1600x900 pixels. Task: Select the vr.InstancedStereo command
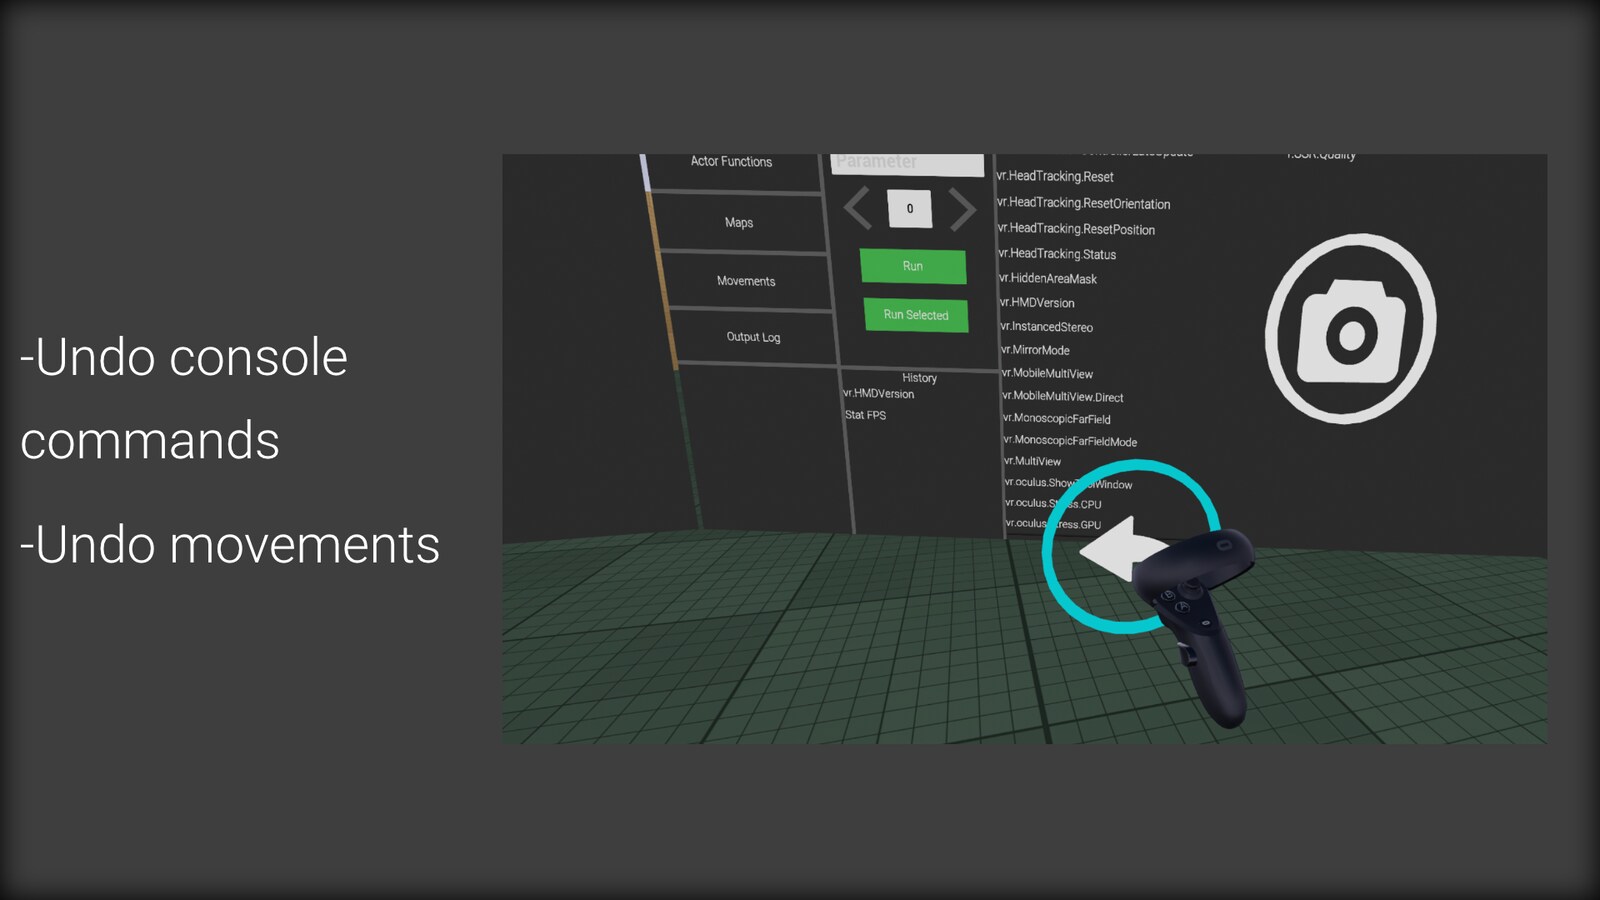(1047, 327)
